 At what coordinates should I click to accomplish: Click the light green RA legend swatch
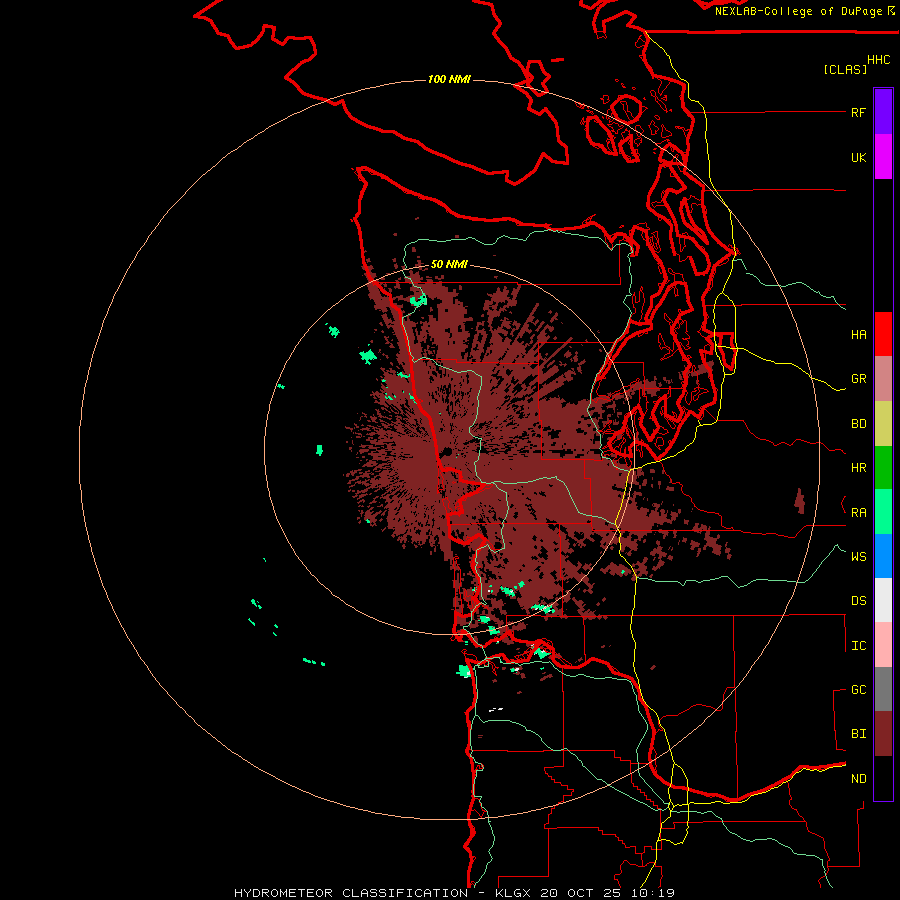883,512
